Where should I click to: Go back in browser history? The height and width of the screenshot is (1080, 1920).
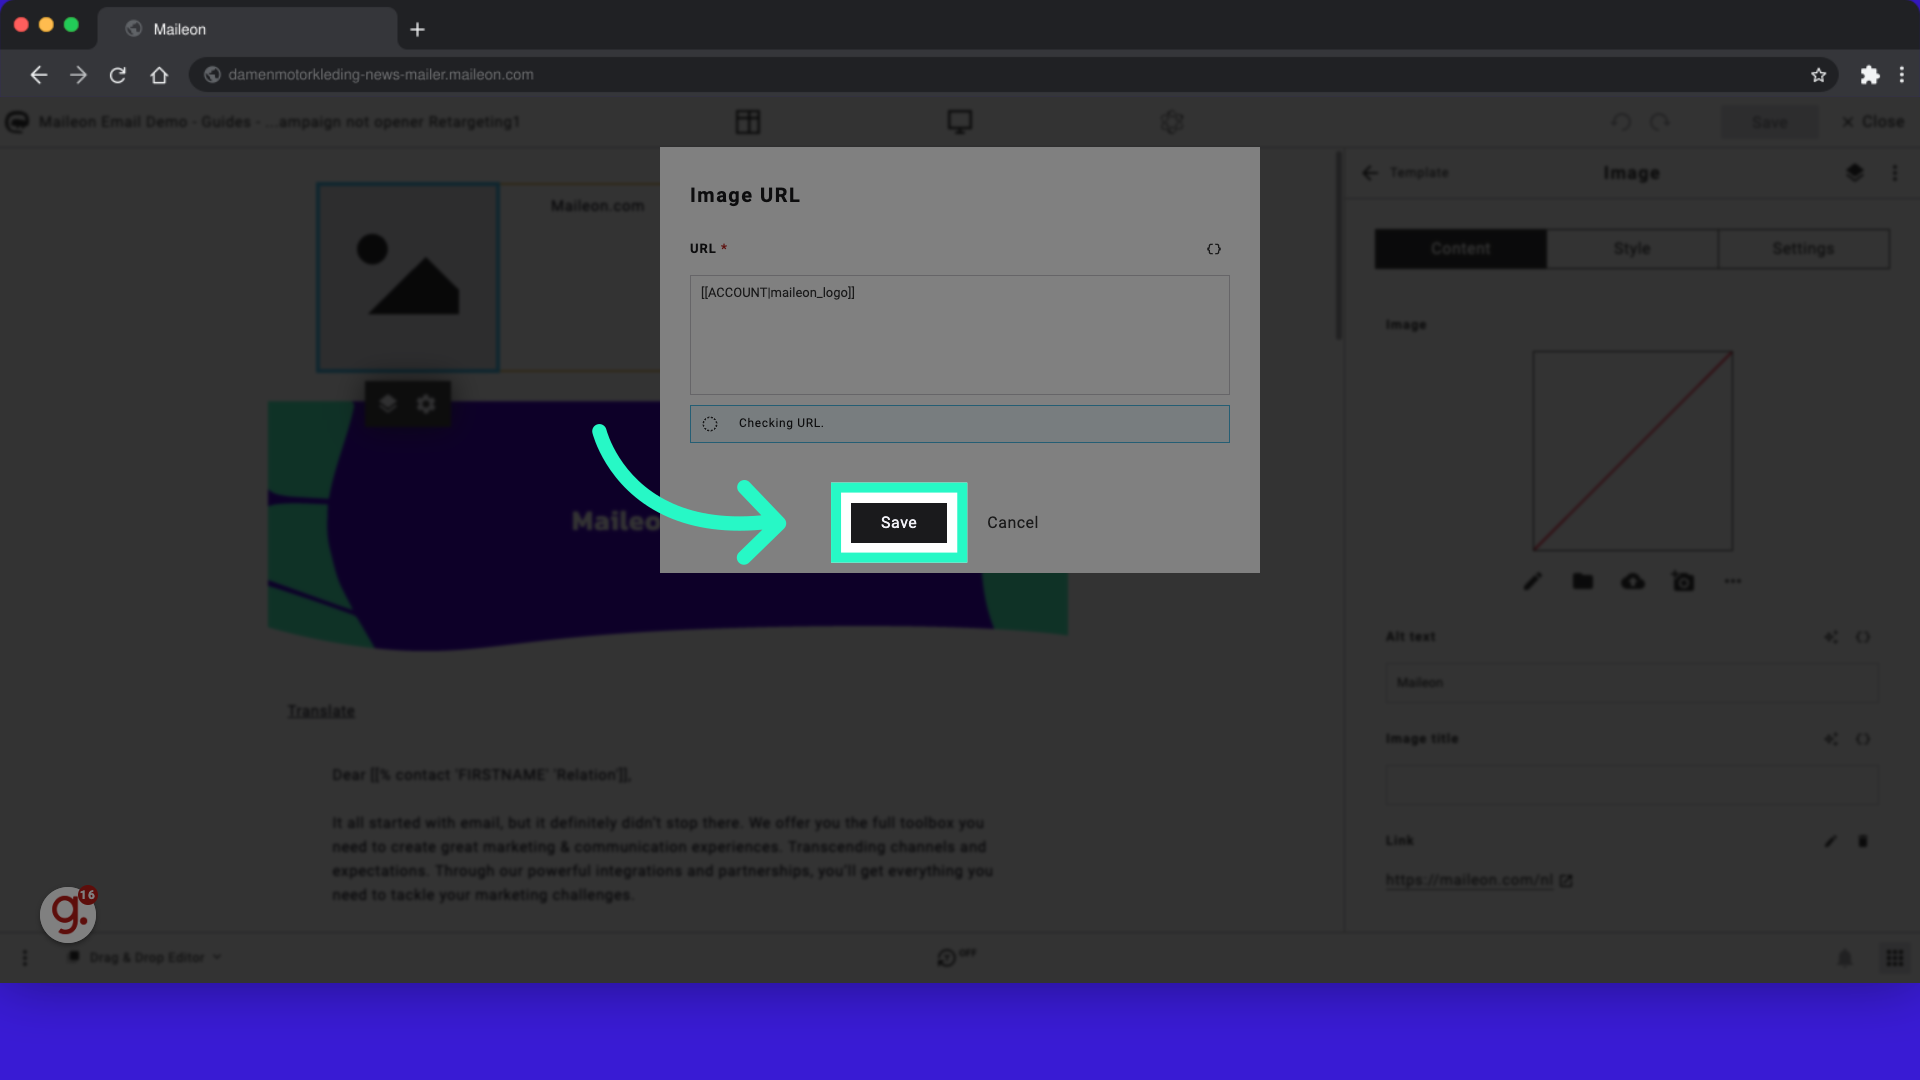38,75
